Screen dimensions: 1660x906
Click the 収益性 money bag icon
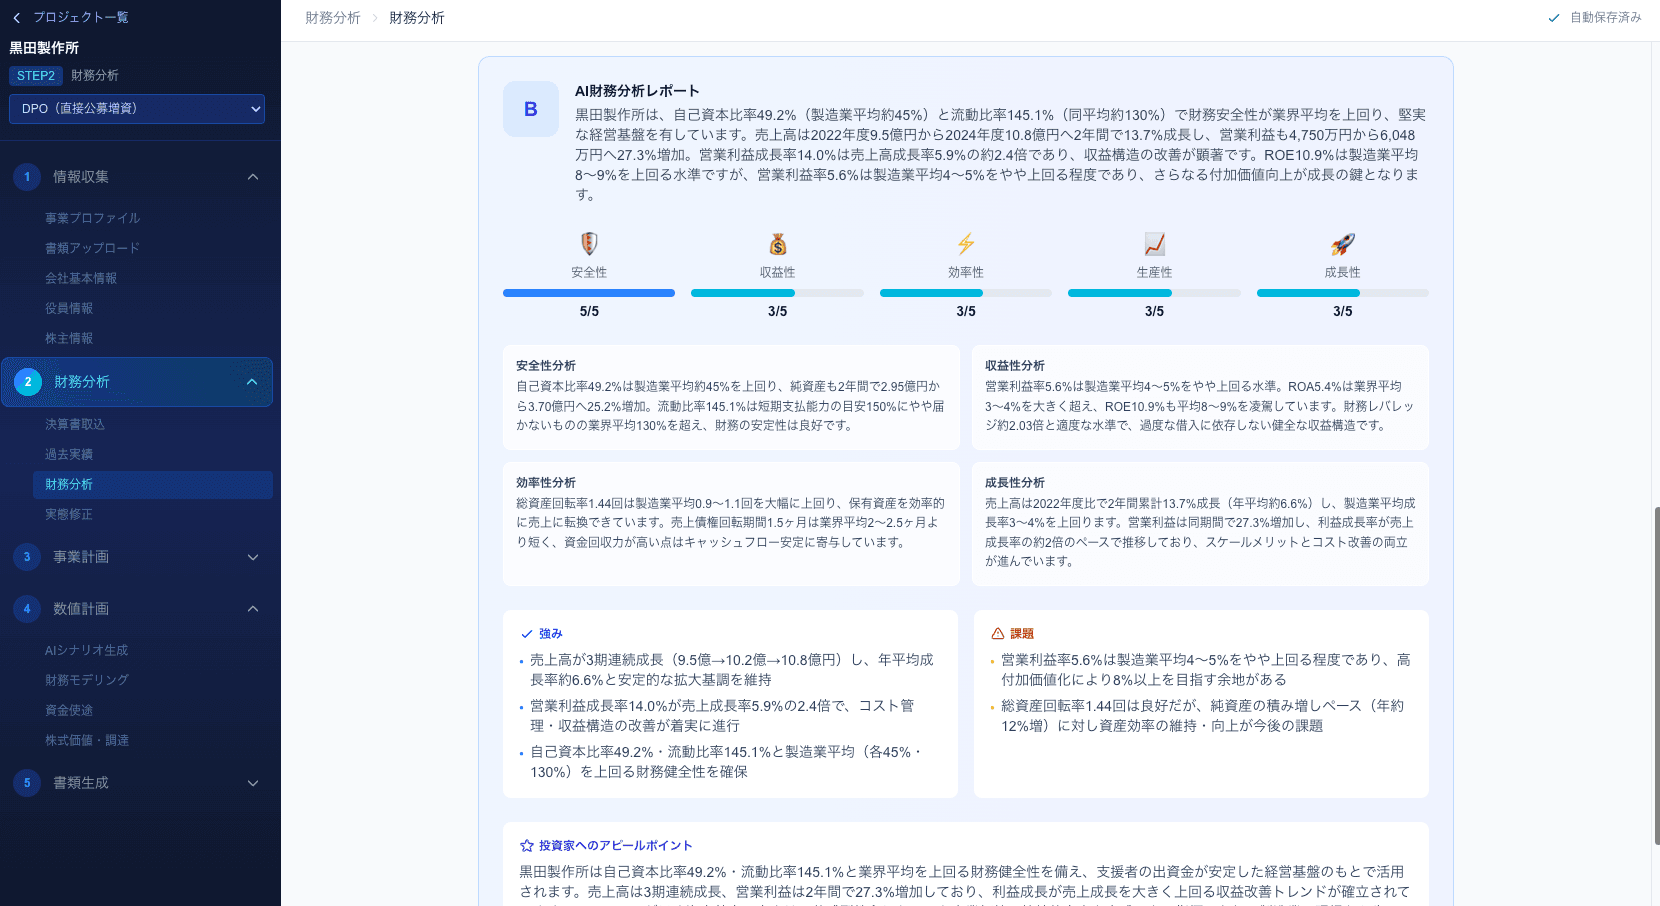777,243
